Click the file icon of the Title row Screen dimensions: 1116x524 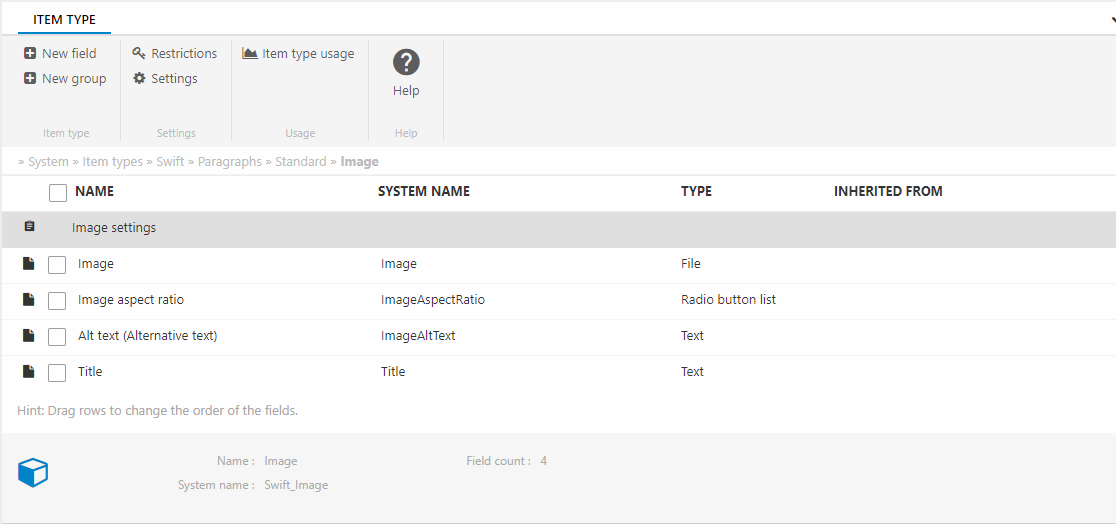(x=29, y=372)
